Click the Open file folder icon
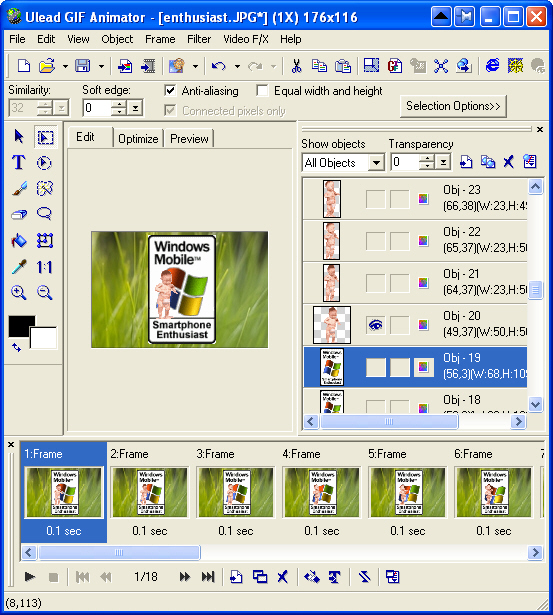 click(47, 66)
